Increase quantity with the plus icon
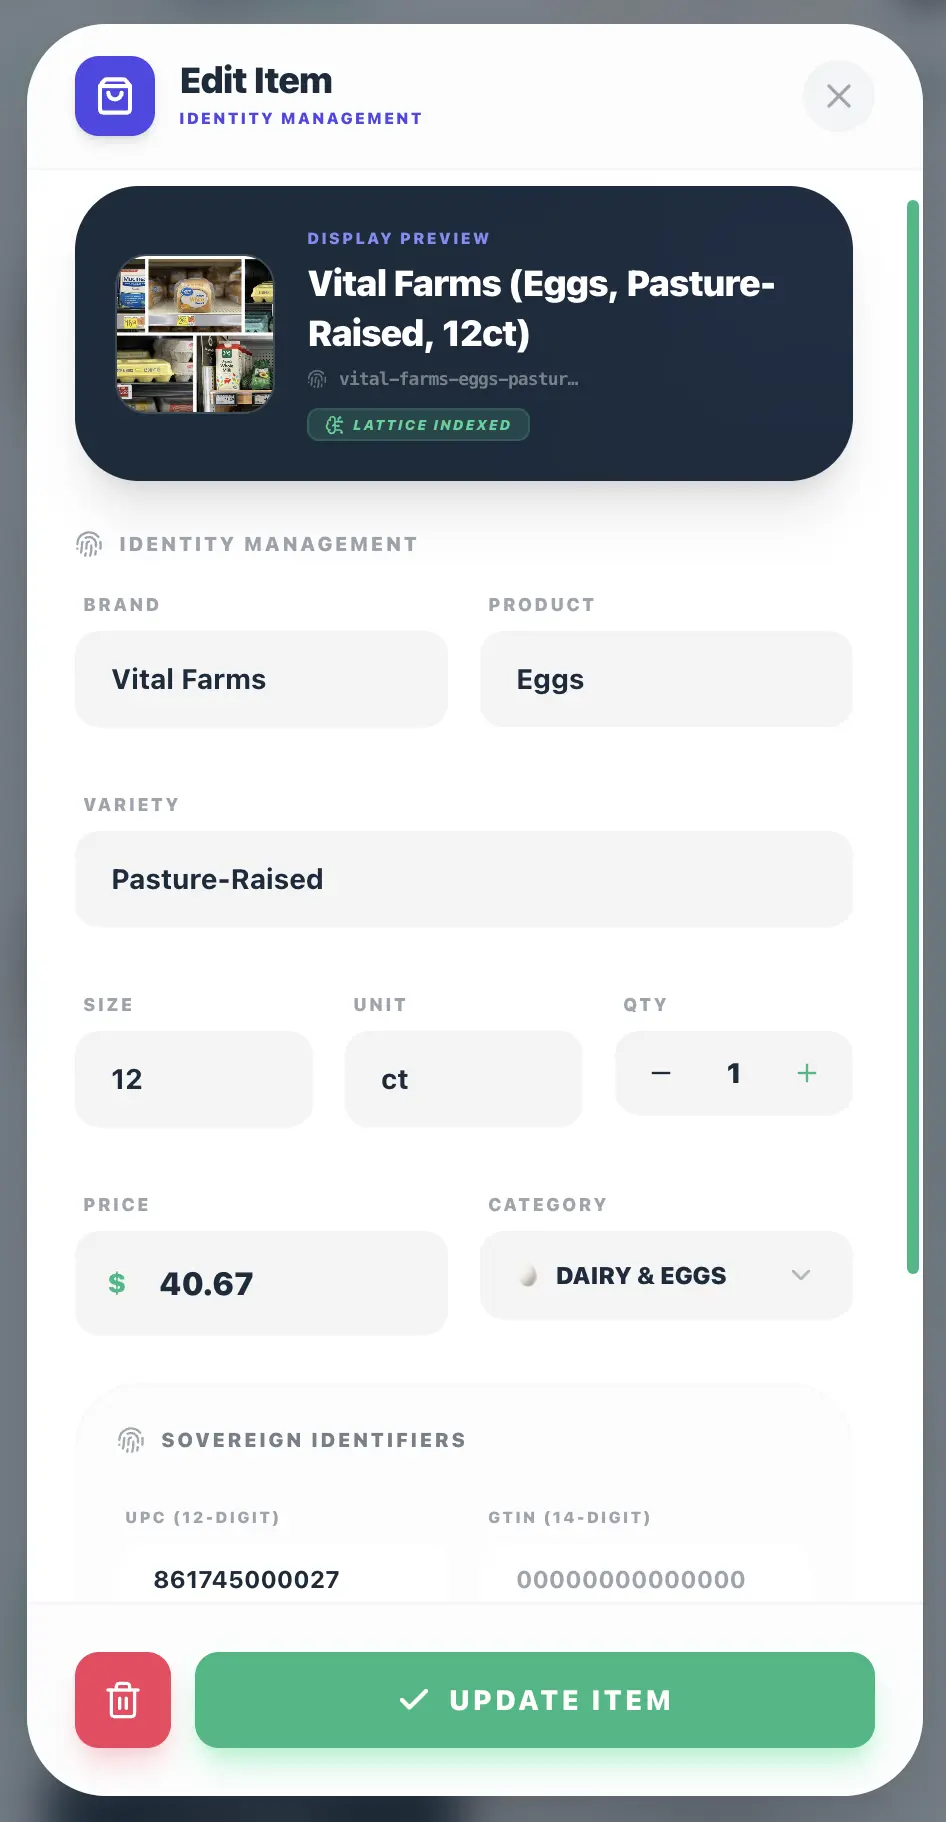Screen dimensions: 946x1822 coord(807,1073)
